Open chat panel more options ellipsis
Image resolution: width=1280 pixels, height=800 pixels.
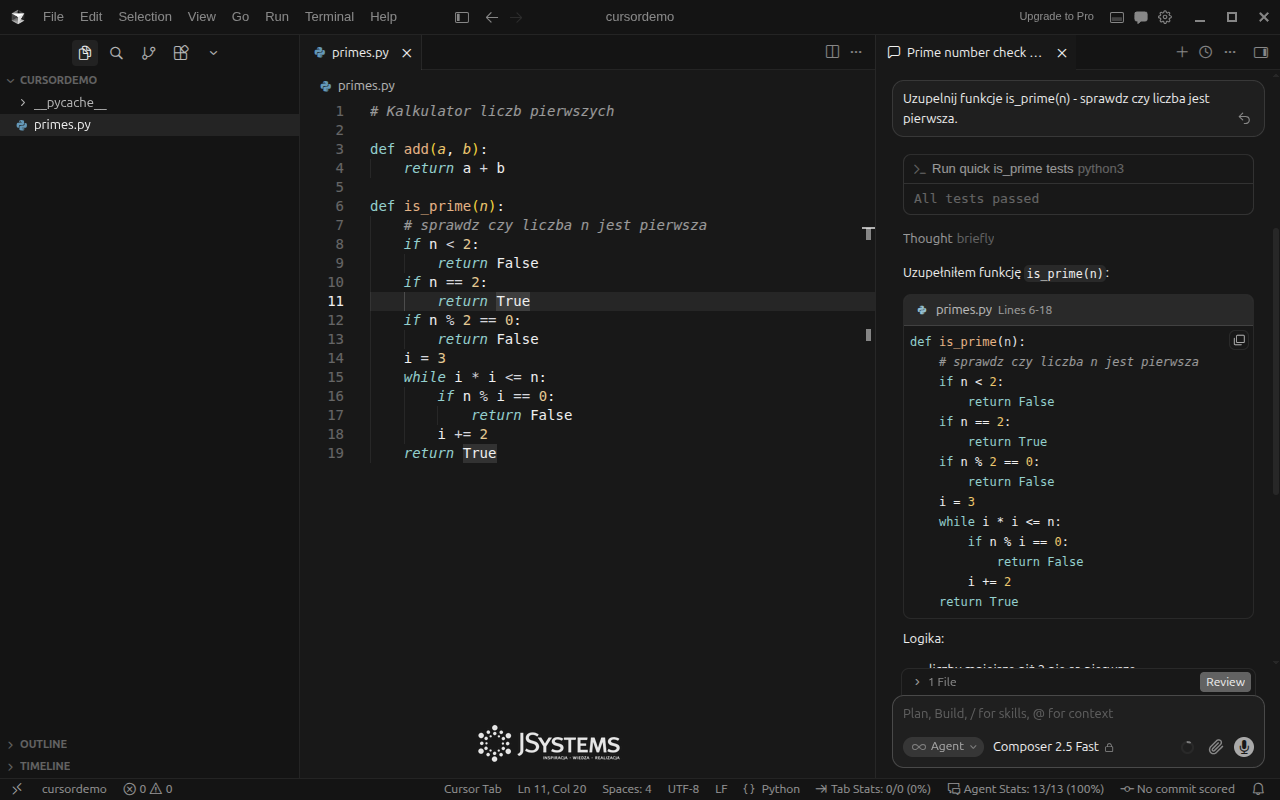pos(1230,52)
